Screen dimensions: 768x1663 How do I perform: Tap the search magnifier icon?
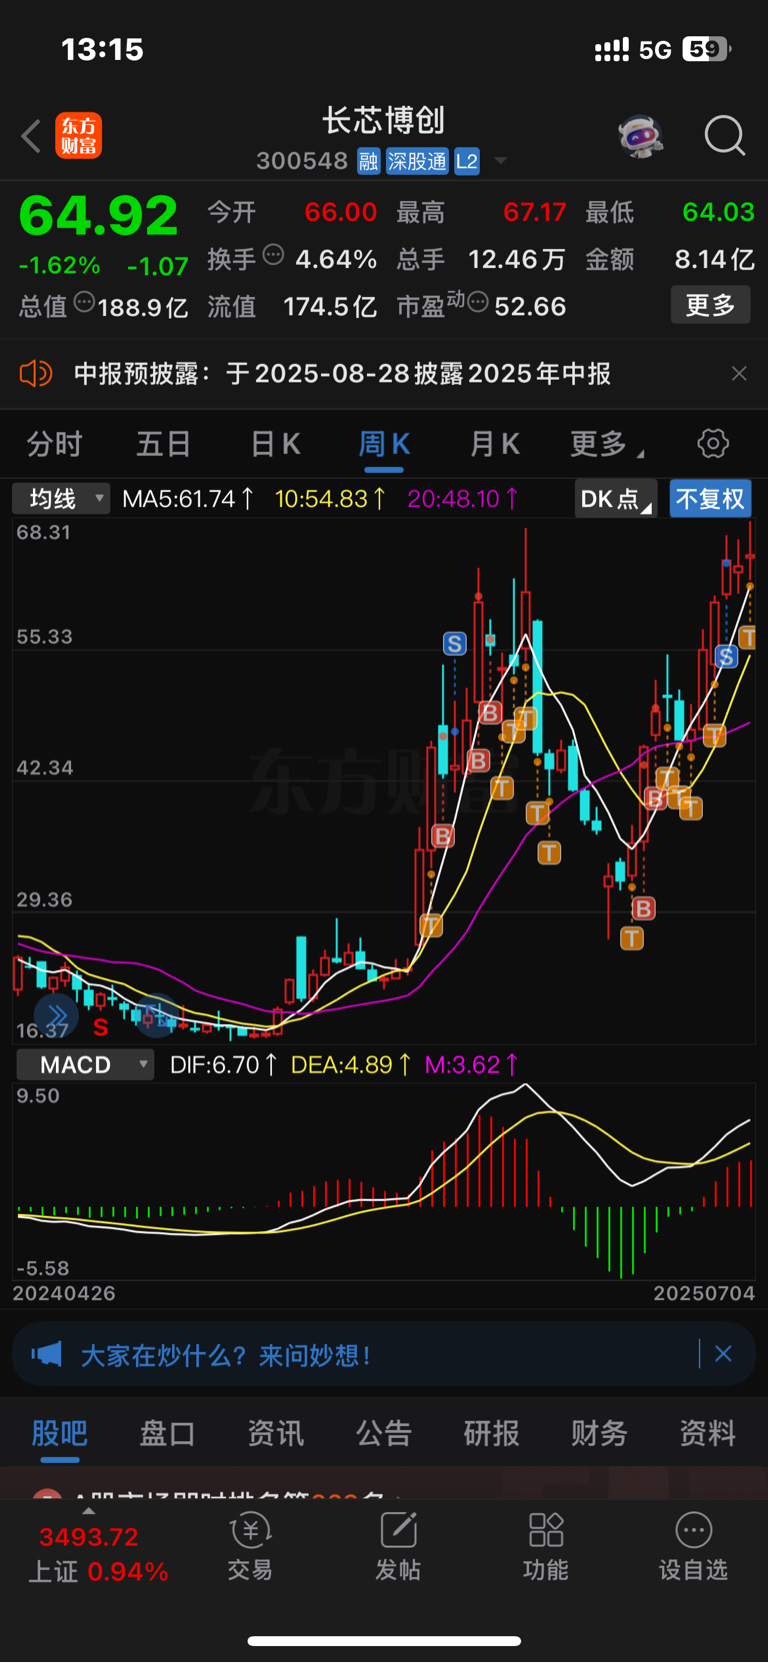pyautogui.click(x=725, y=136)
